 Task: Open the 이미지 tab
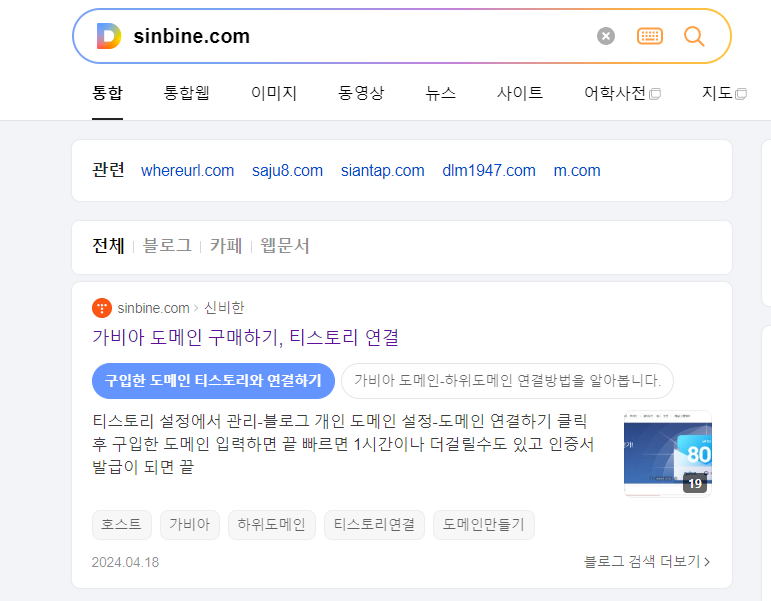(x=274, y=93)
